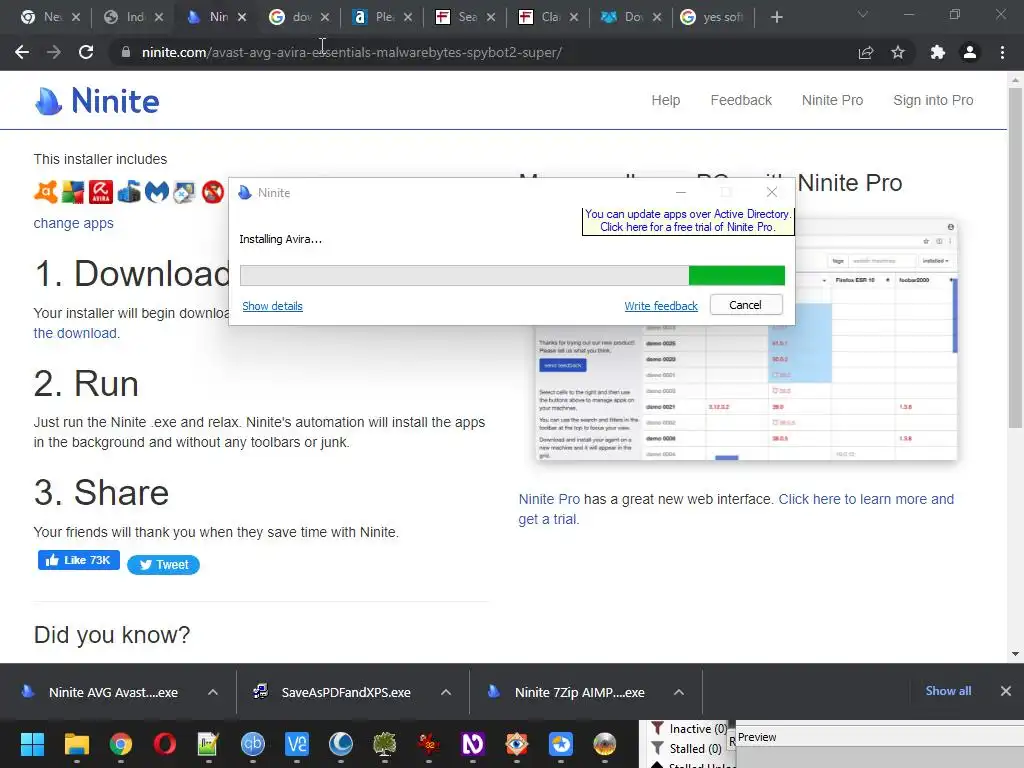Click Show all downloads
1024x768 pixels.
coord(948,691)
